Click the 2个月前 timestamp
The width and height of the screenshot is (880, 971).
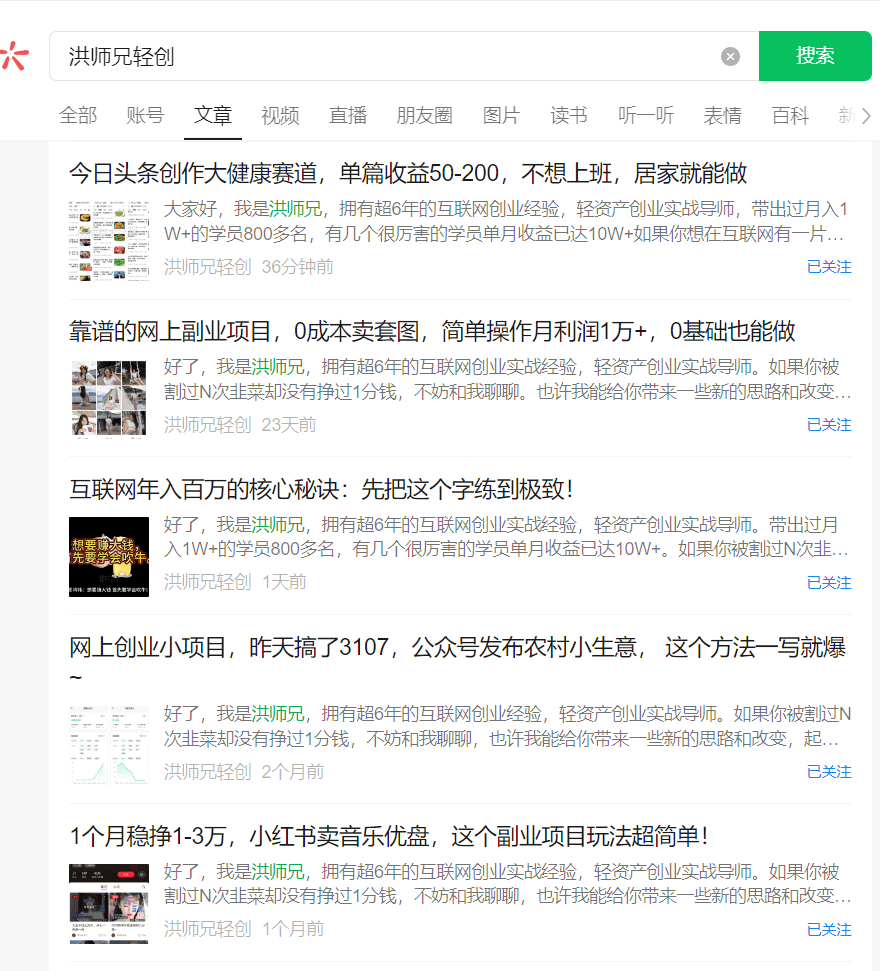point(293,772)
